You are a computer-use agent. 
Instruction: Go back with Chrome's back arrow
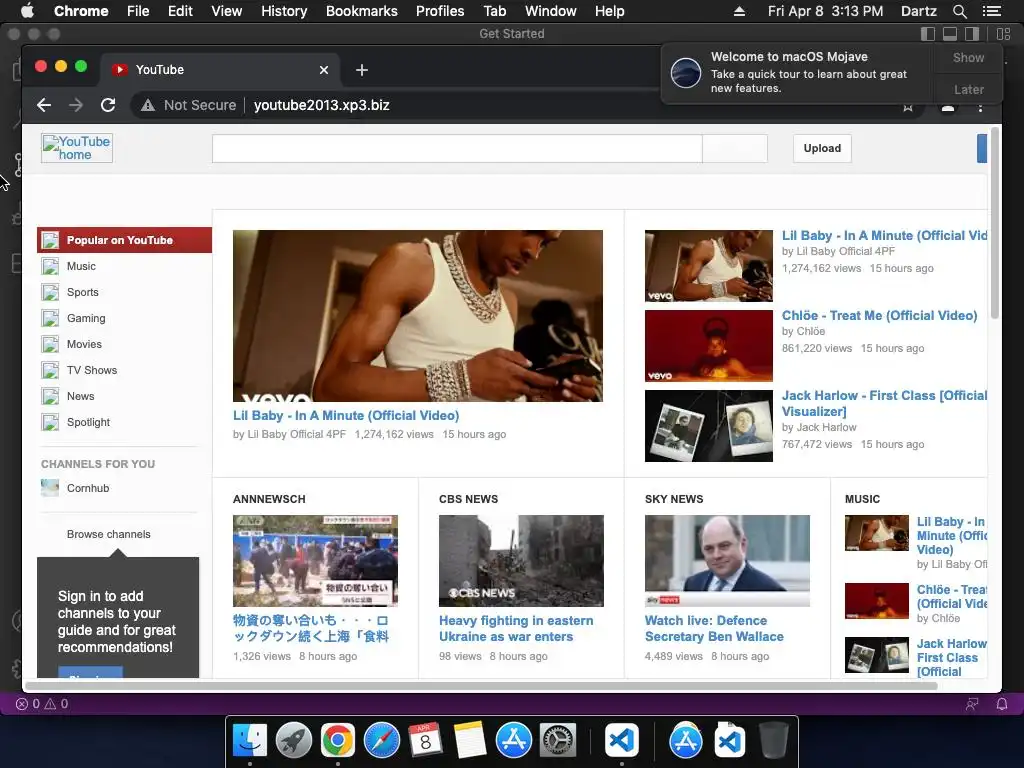click(x=44, y=105)
